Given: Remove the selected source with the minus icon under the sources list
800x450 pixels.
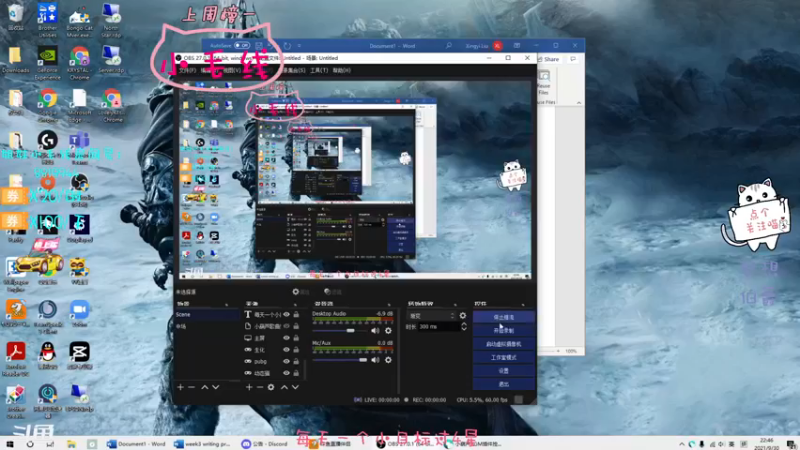Looking at the screenshot, I should point(260,387).
